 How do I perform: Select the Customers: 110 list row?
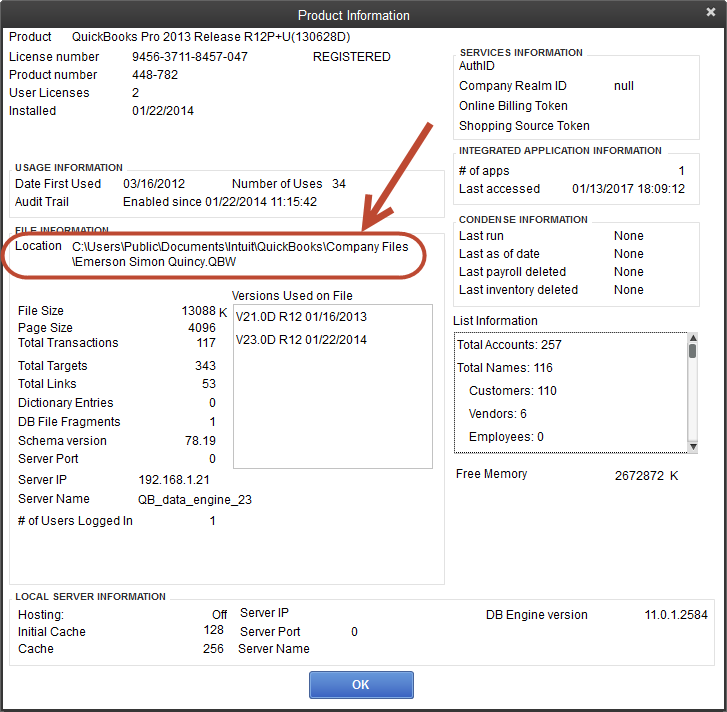[513, 391]
